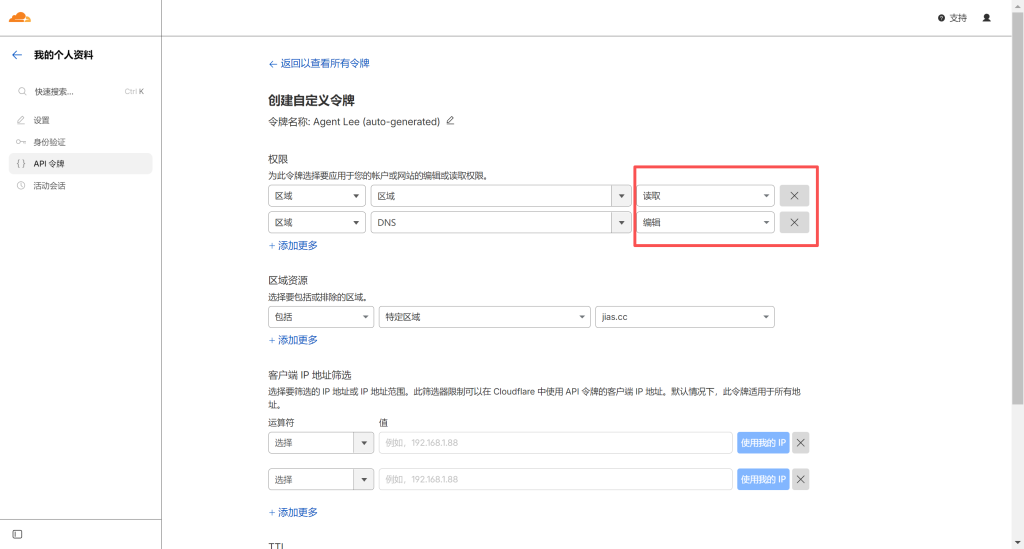Click 返回以查看所有令牌 link

tap(319, 63)
